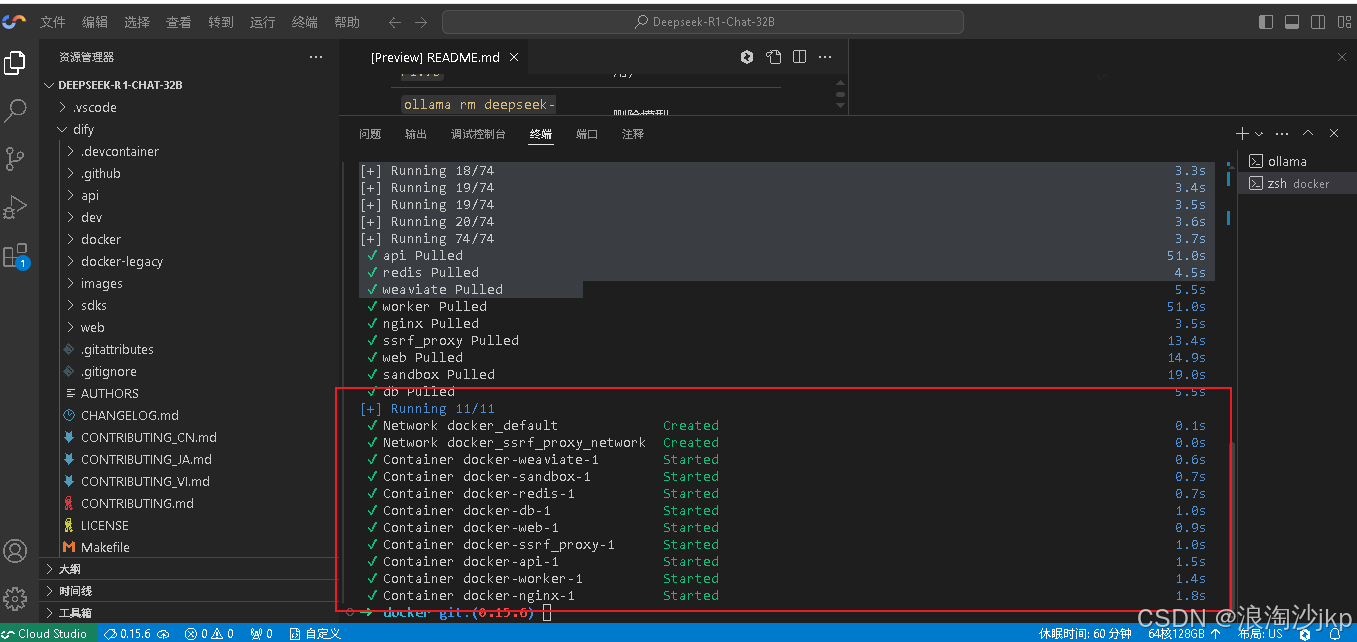Open the Makefile in explorer
Viewport: 1357px width, 642px height.
click(189, 547)
